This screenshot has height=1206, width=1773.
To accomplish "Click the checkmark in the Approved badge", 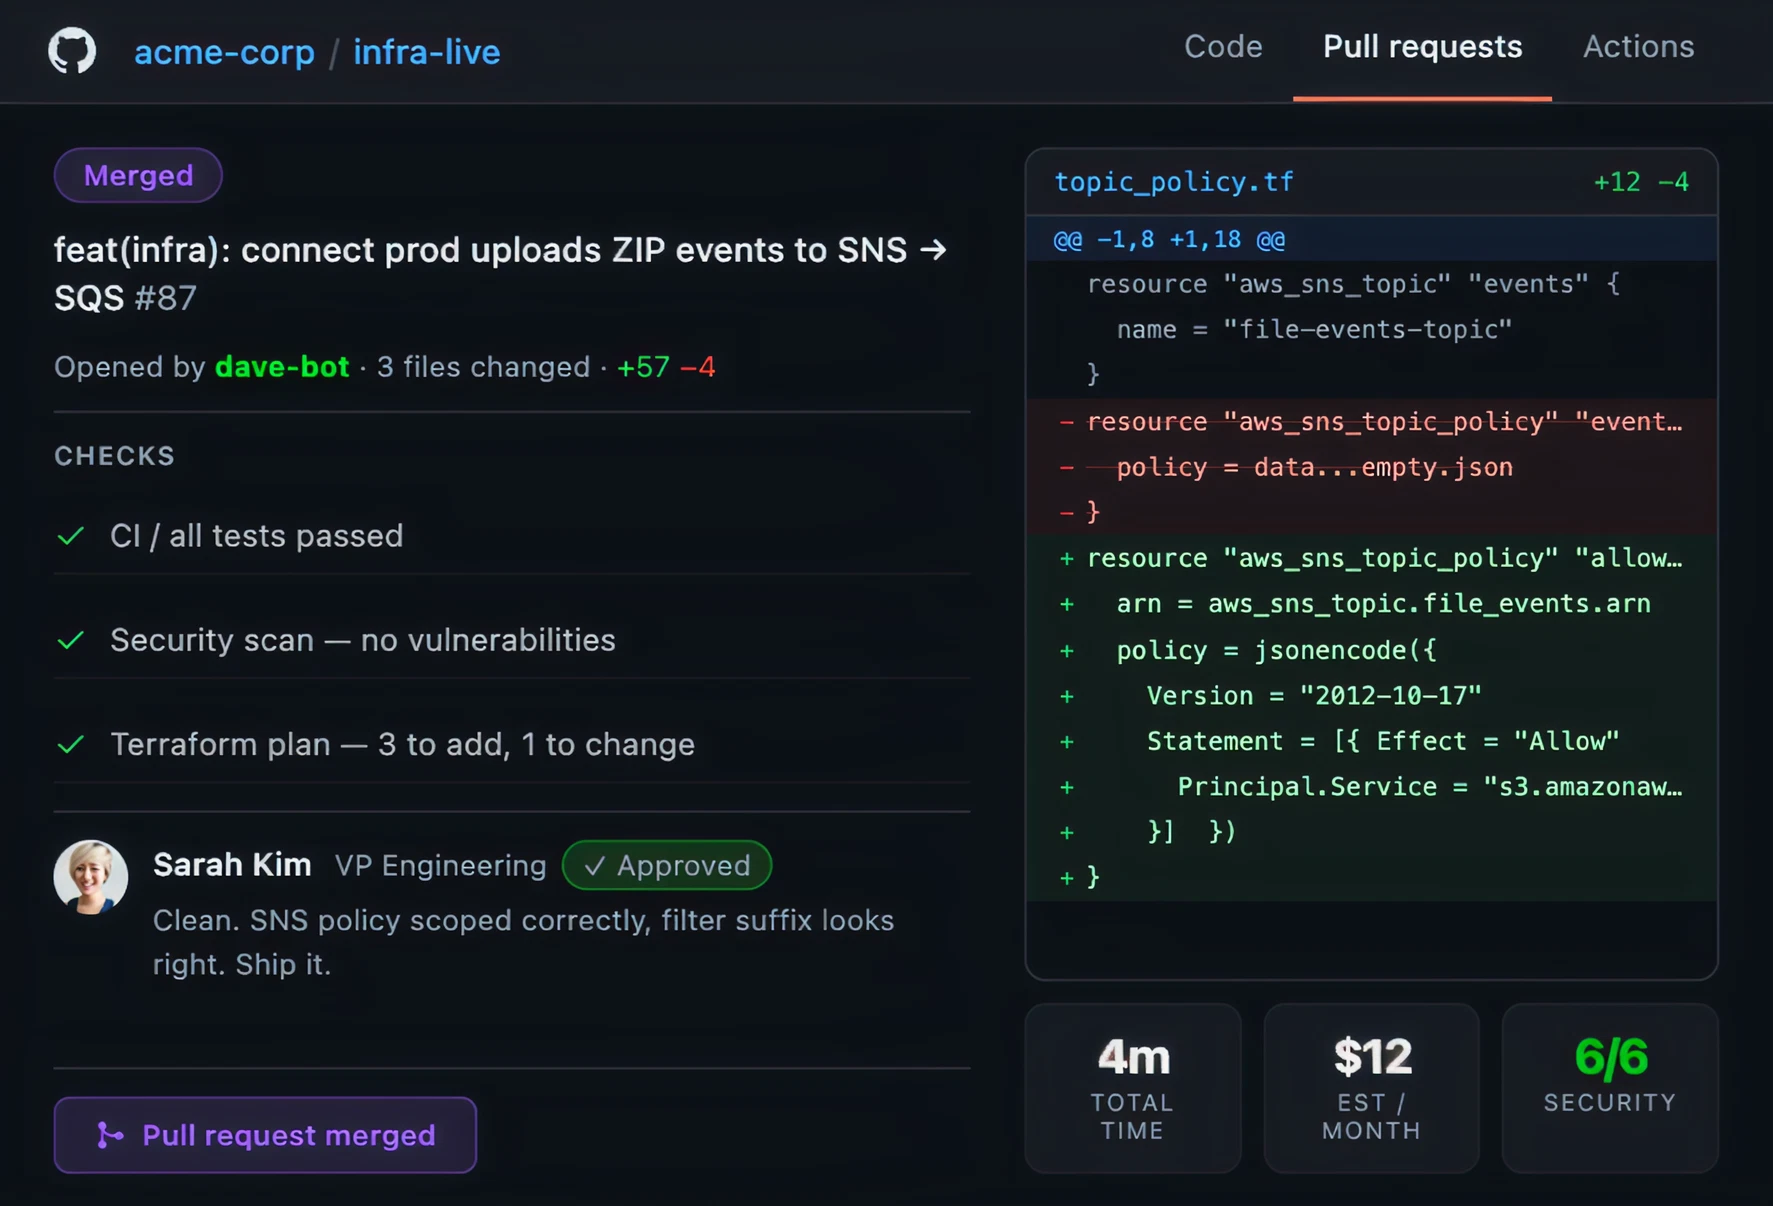I will (x=595, y=866).
